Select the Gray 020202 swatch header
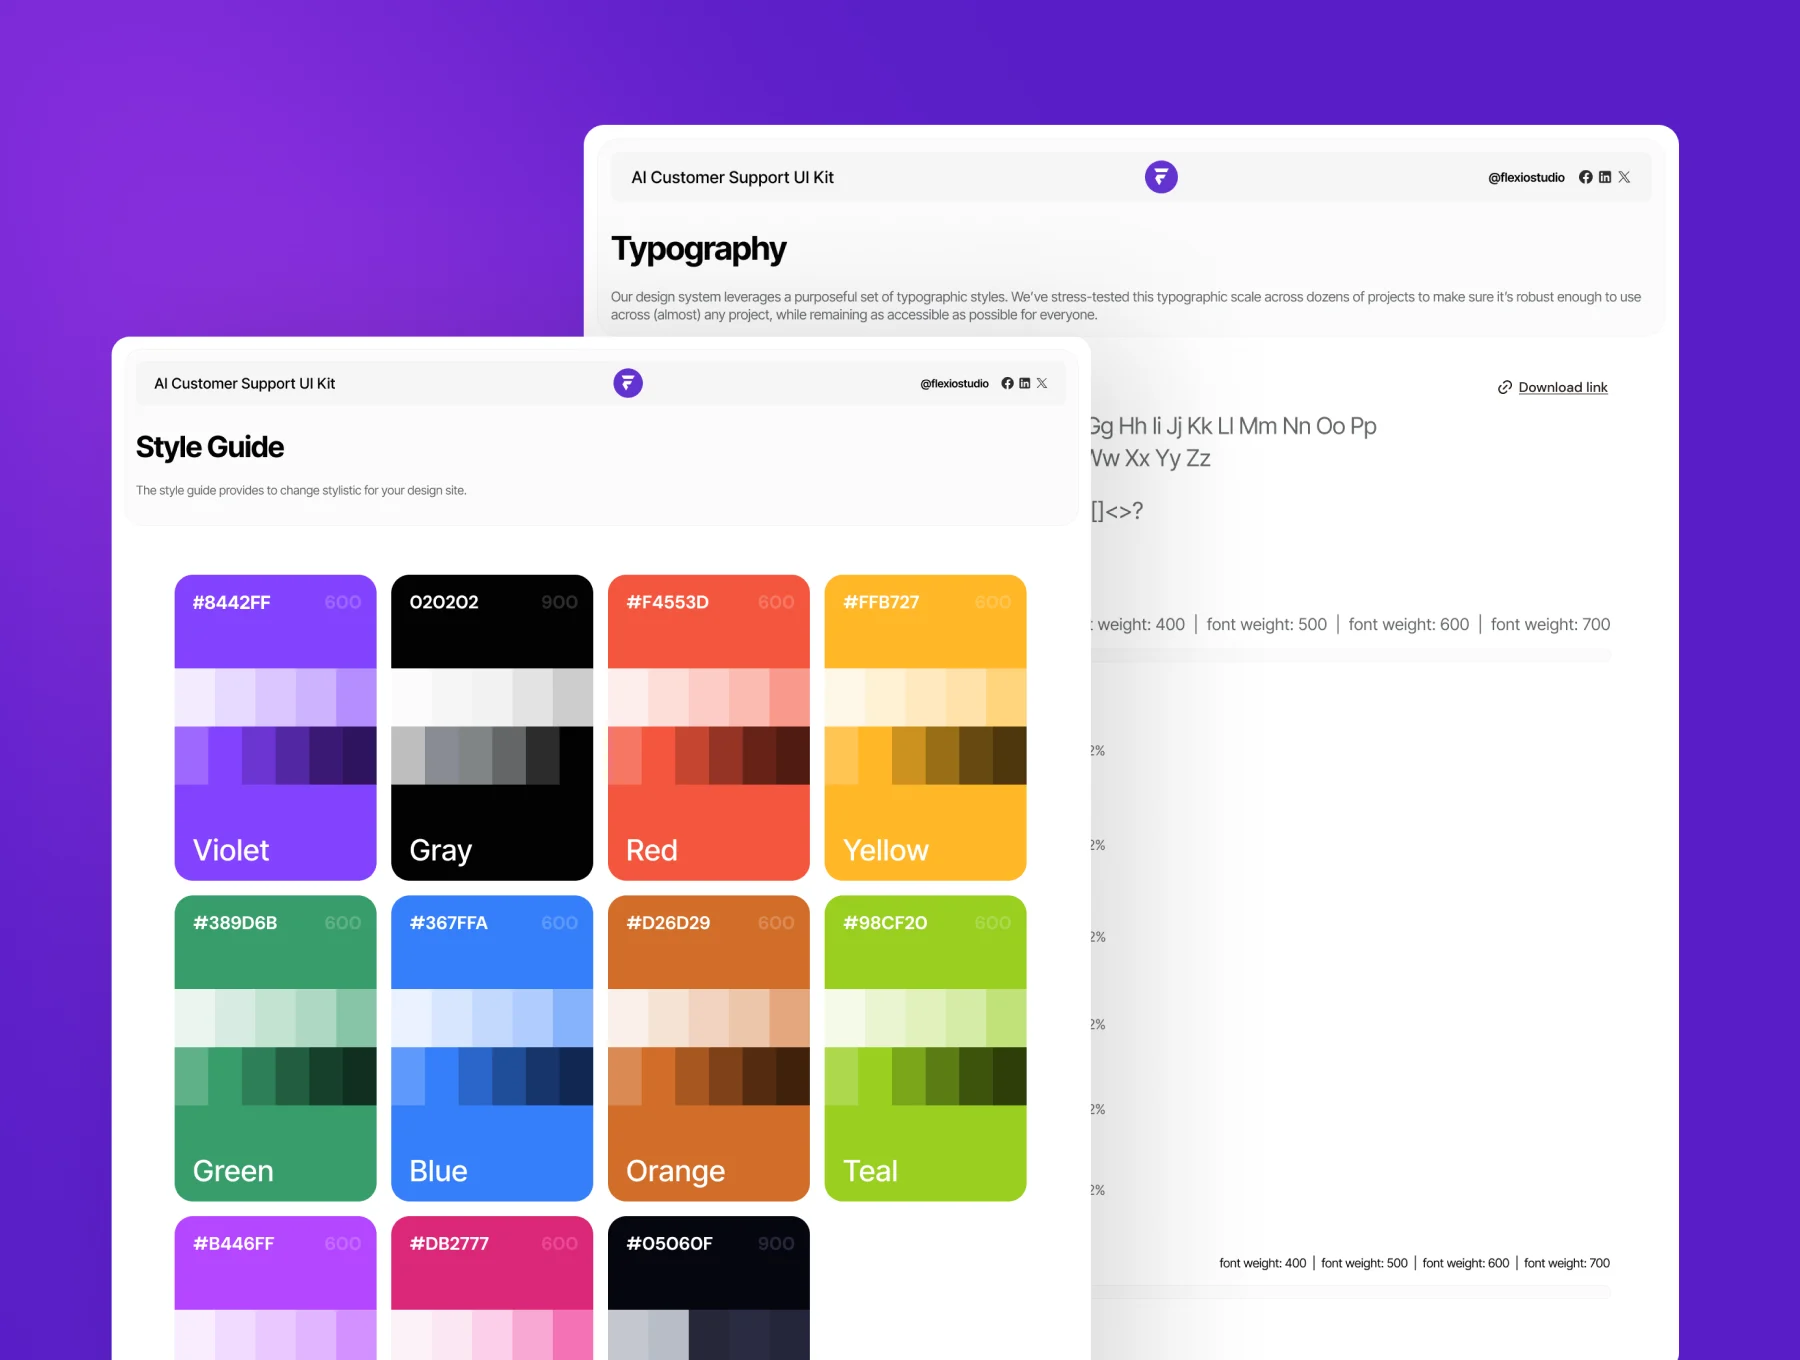Screen dimensions: 1800x1360 [492, 621]
